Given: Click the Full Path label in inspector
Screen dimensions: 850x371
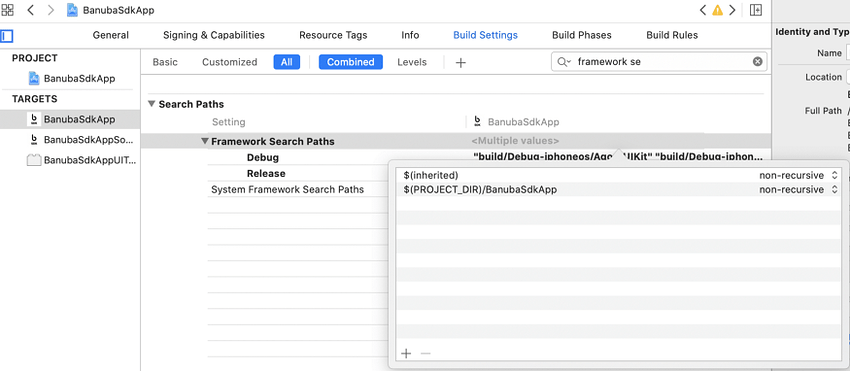Looking at the screenshot, I should [823, 111].
